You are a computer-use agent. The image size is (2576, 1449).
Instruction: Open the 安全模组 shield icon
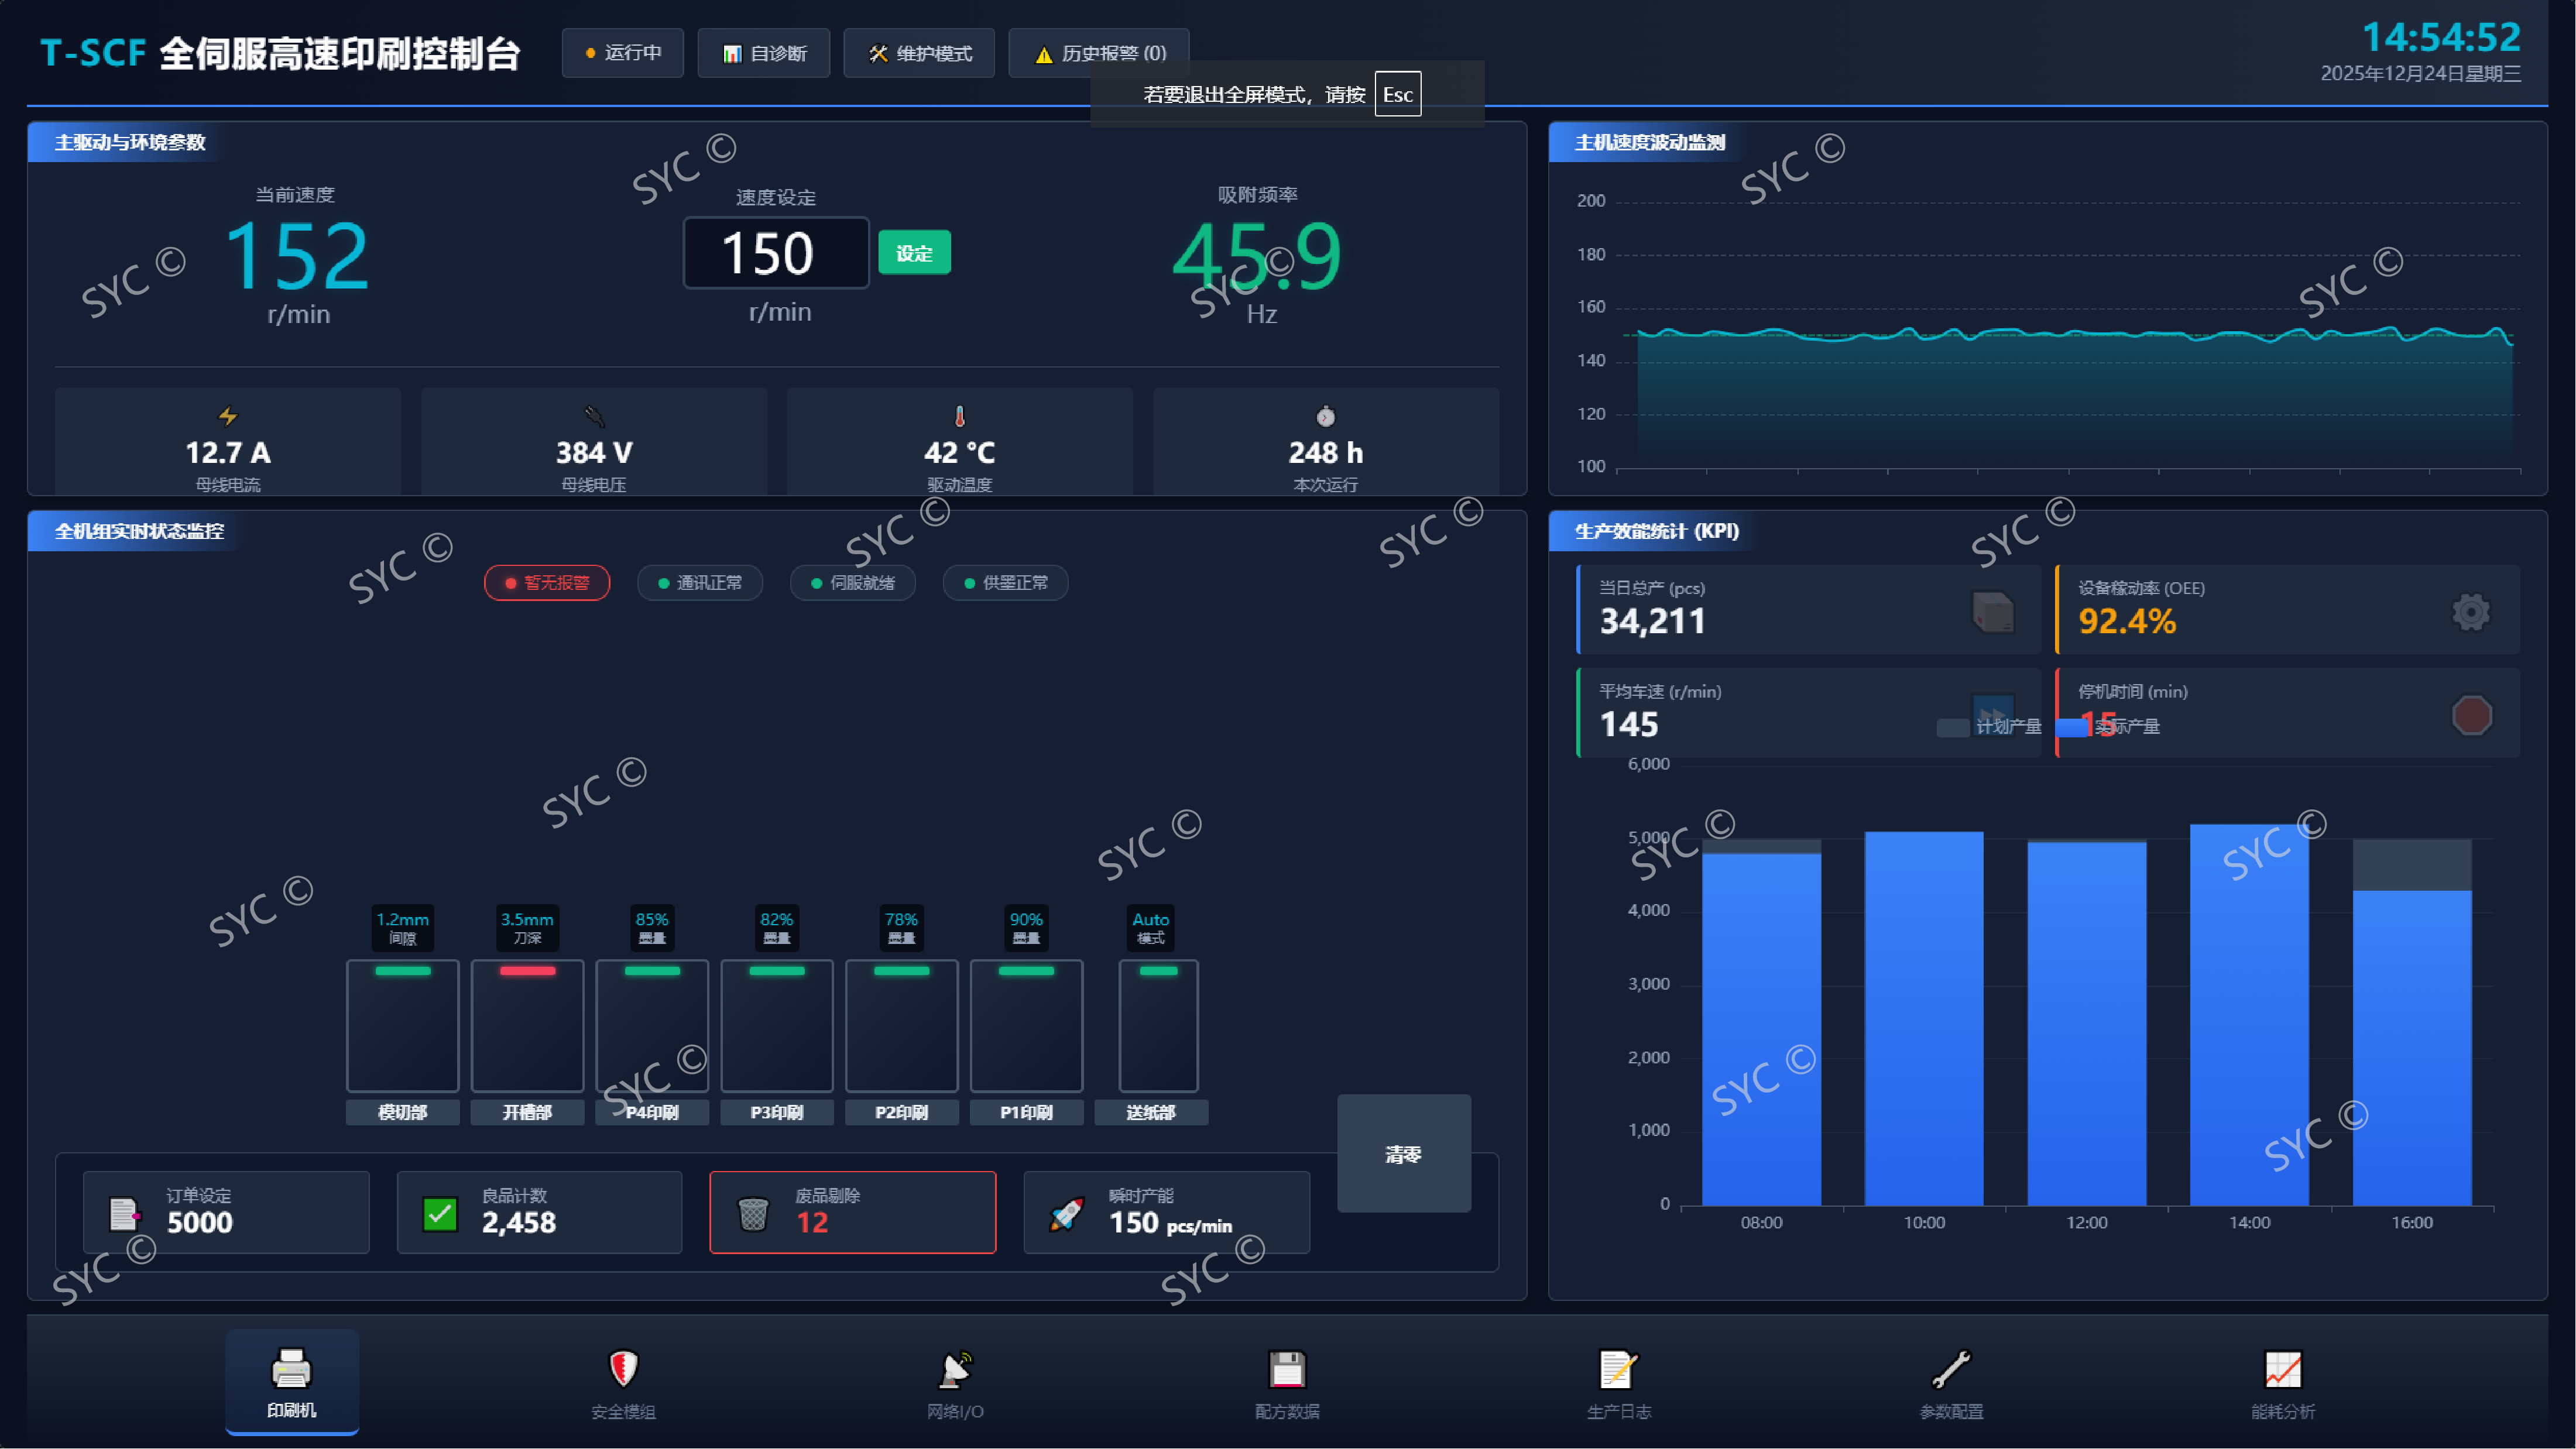coord(623,1369)
